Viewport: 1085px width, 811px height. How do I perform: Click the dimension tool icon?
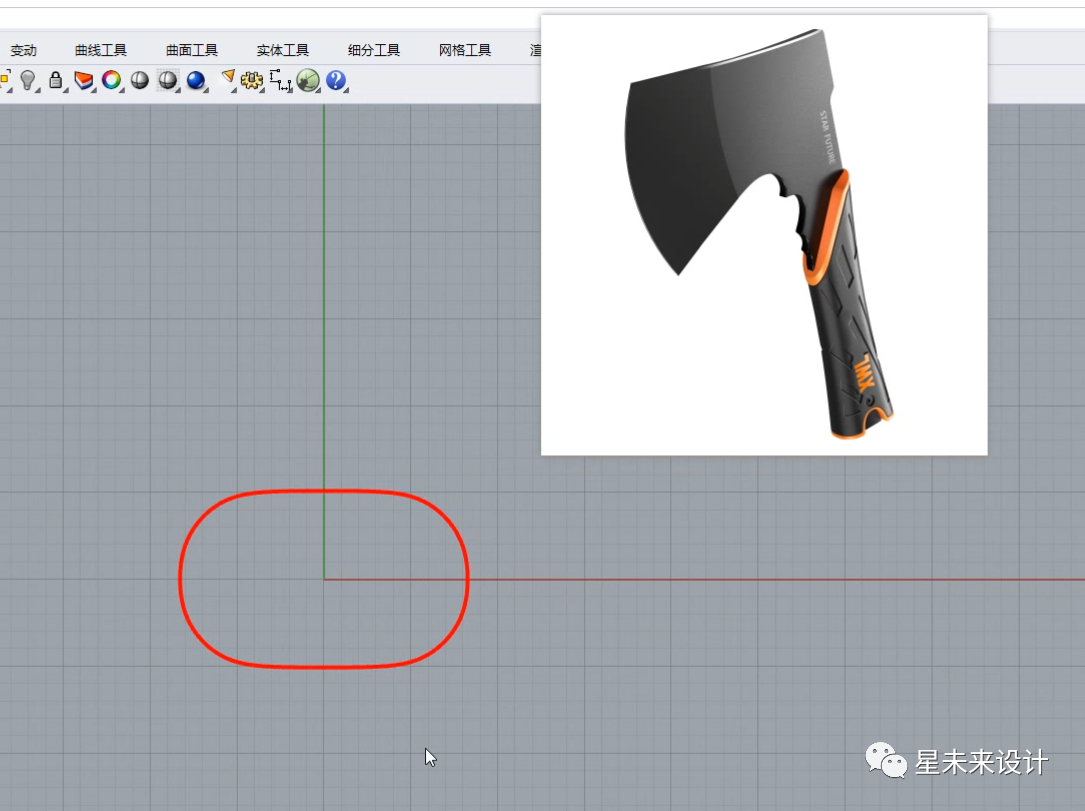click(280, 80)
